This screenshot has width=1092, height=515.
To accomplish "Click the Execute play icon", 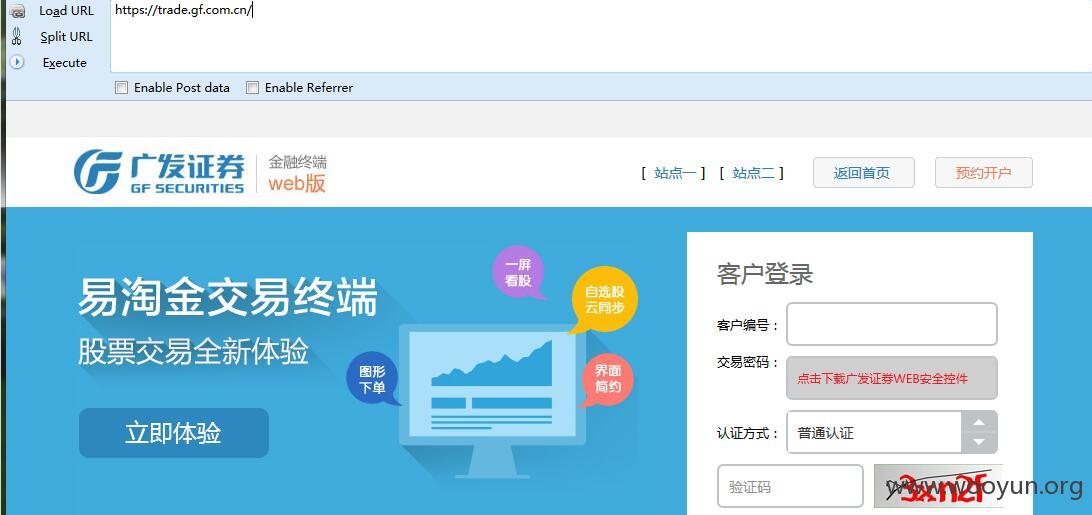I will (x=17, y=62).
